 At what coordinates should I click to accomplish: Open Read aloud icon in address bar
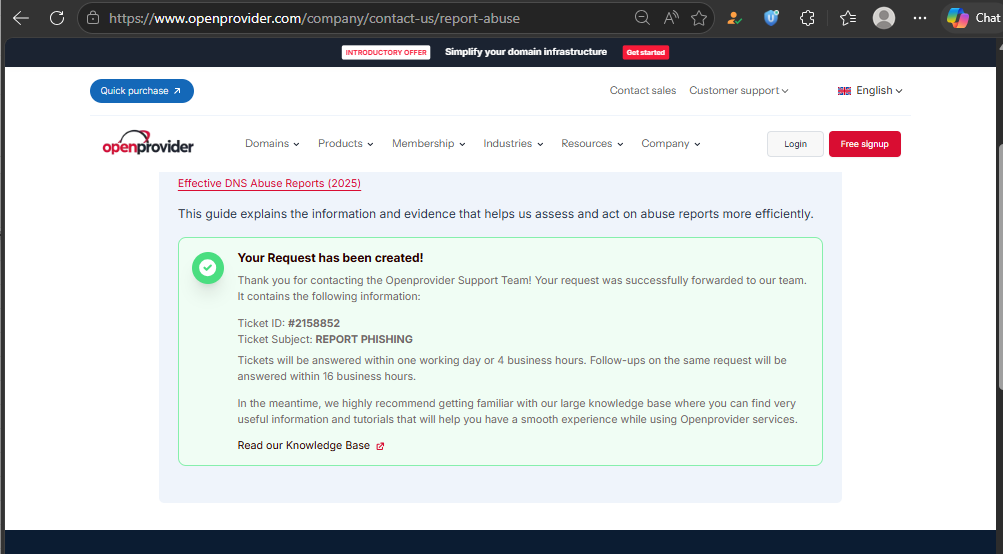pyautogui.click(x=670, y=18)
